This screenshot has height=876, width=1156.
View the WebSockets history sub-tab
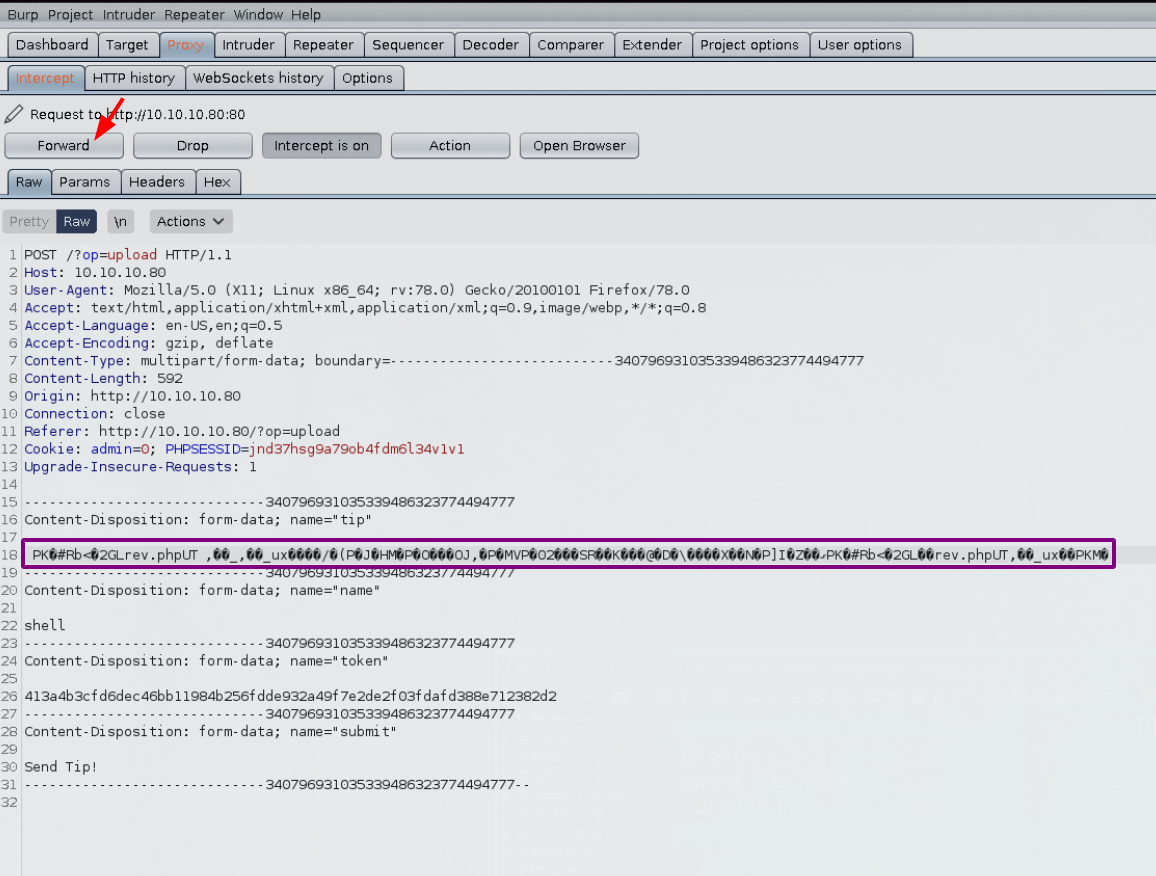click(258, 78)
